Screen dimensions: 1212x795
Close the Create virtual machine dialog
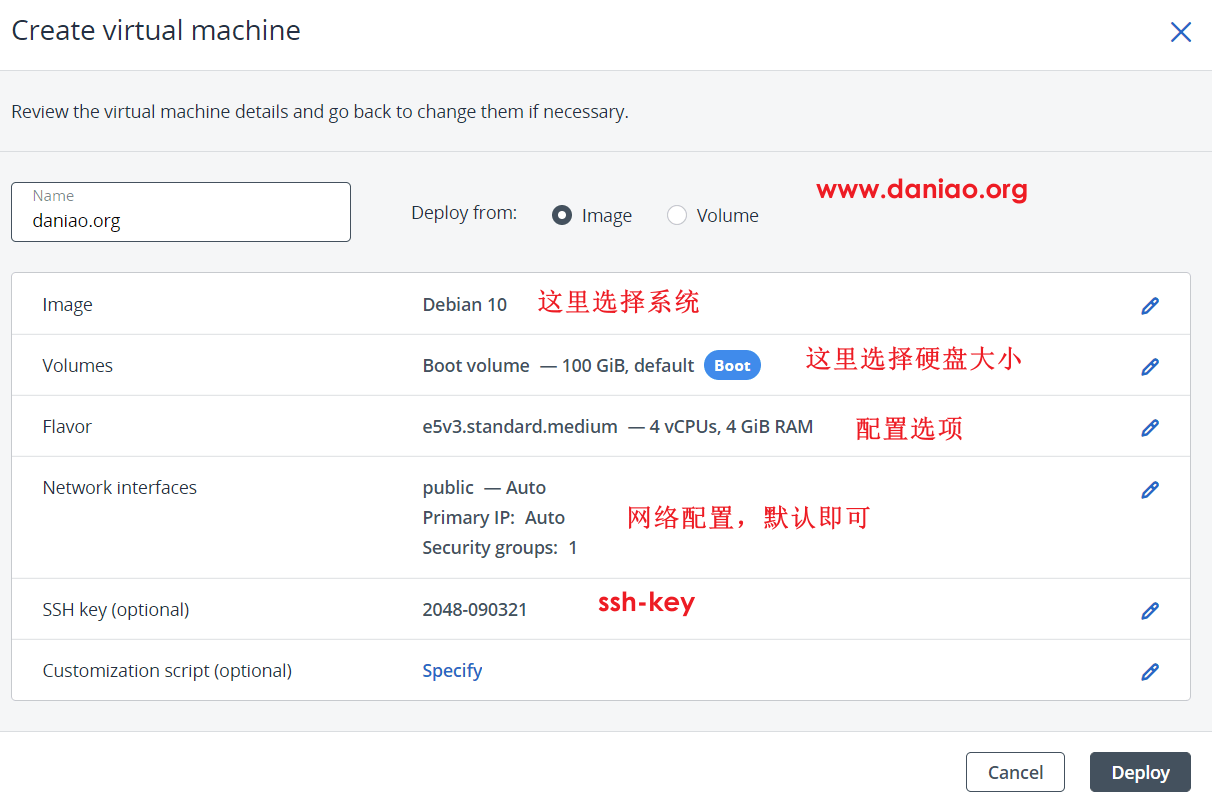pos(1180,32)
